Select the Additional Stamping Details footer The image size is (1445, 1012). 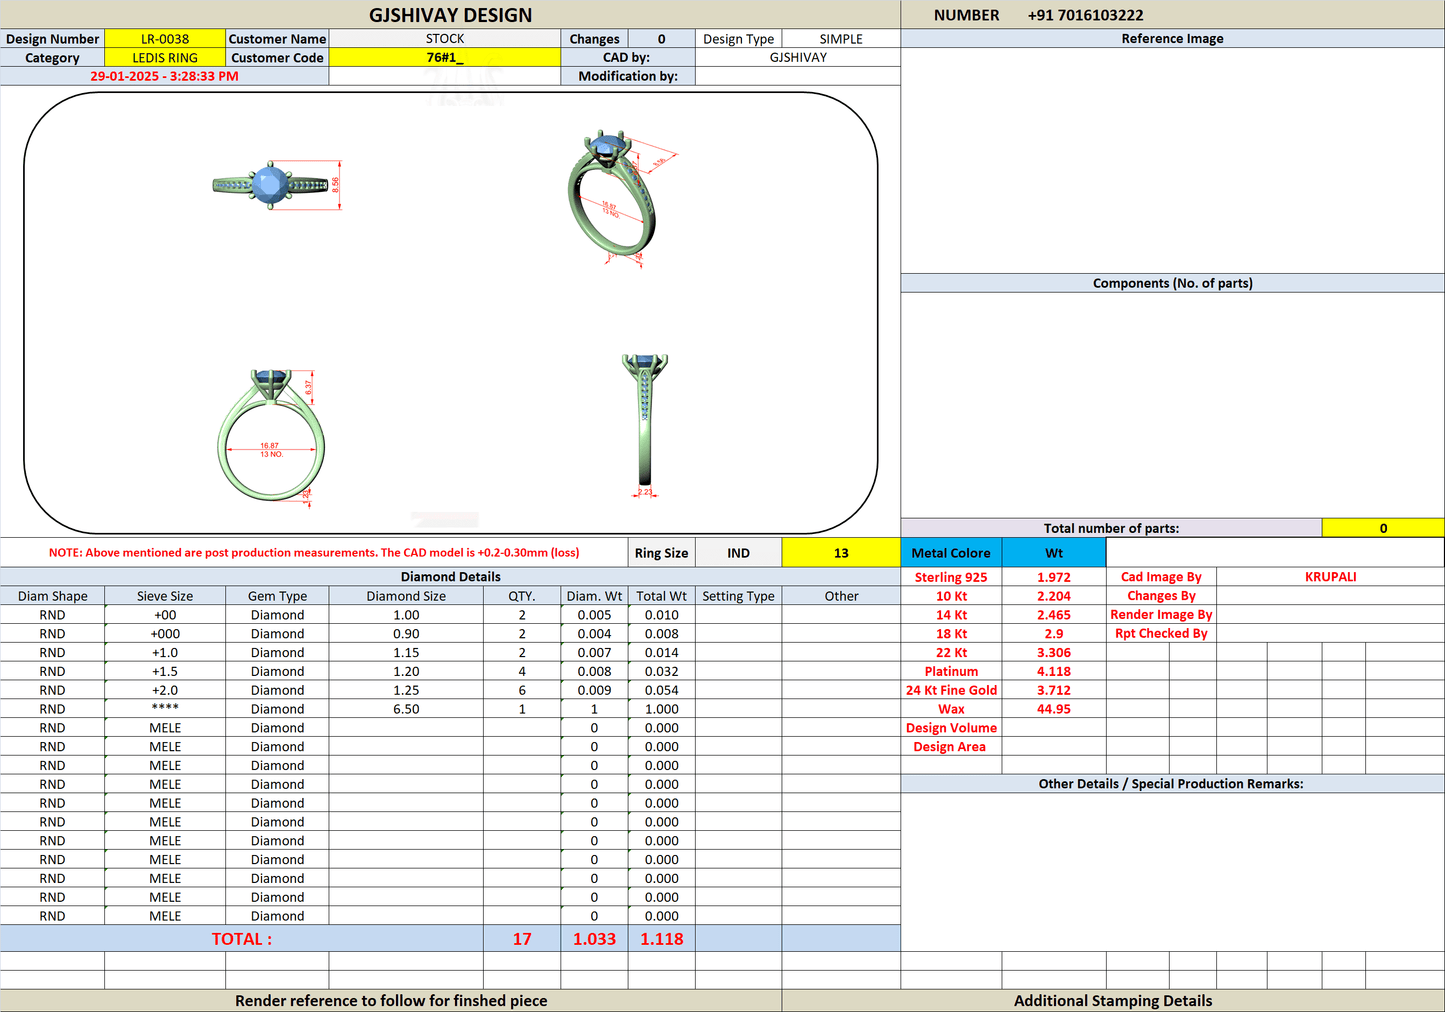coord(1113,1000)
